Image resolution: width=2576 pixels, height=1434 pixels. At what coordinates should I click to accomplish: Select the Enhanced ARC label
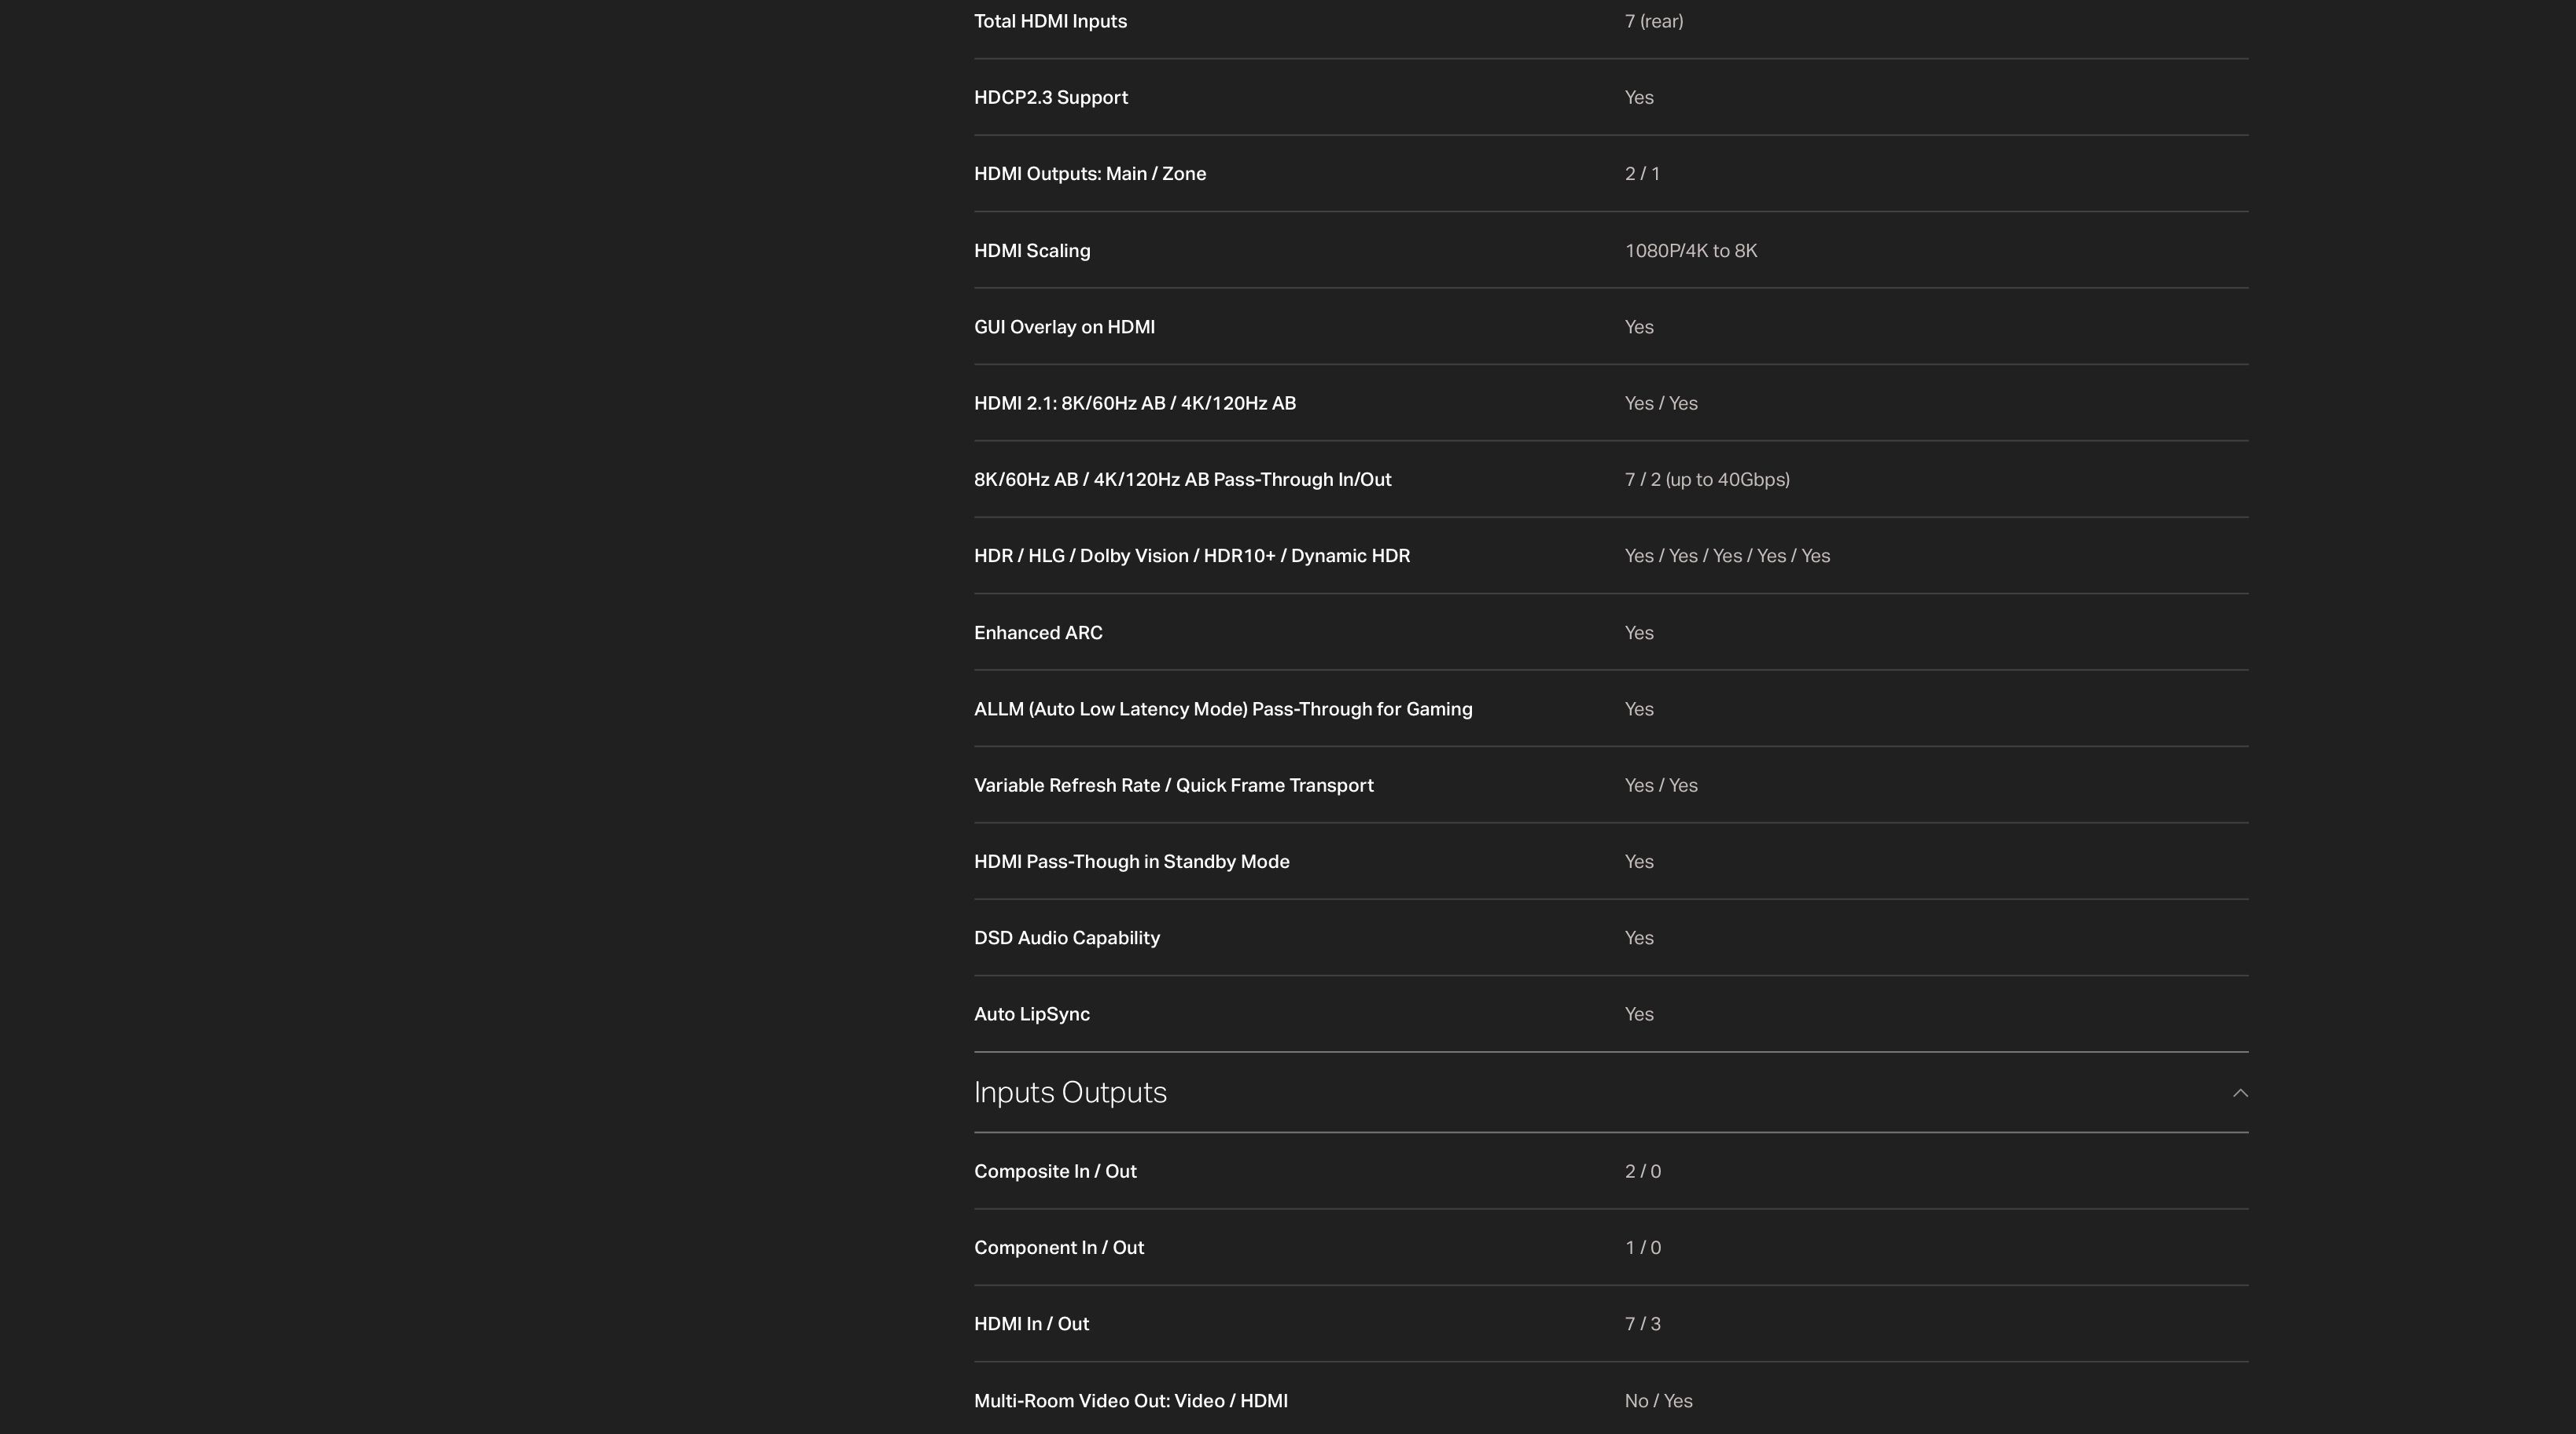[1038, 633]
